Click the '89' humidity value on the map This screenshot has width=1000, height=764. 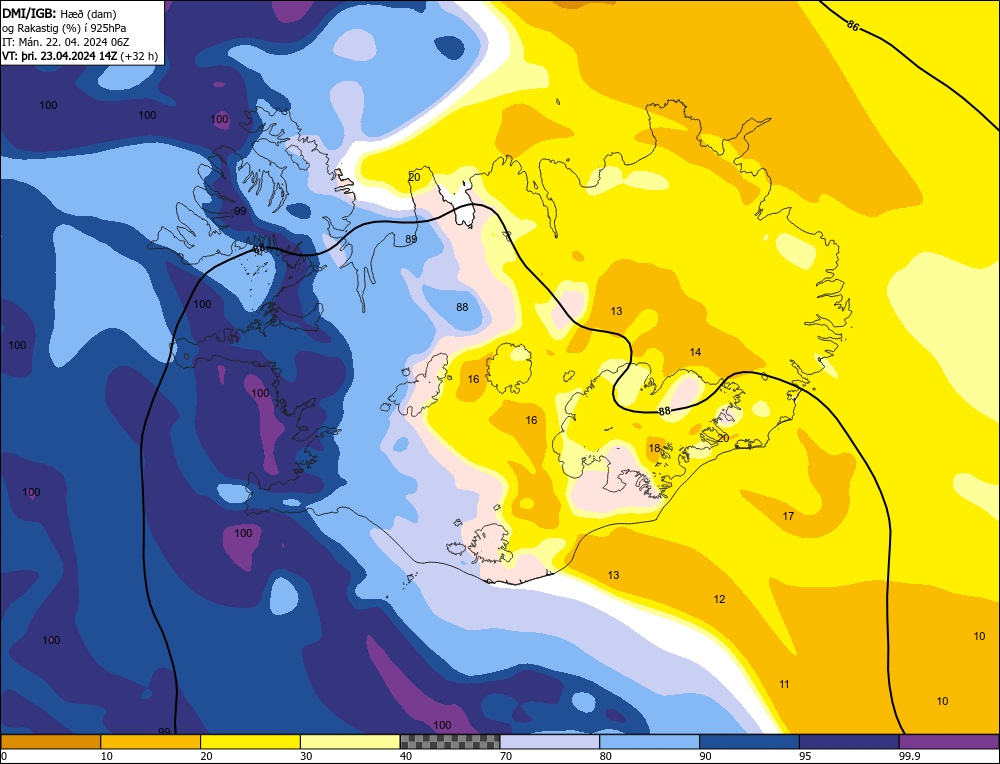(x=411, y=239)
